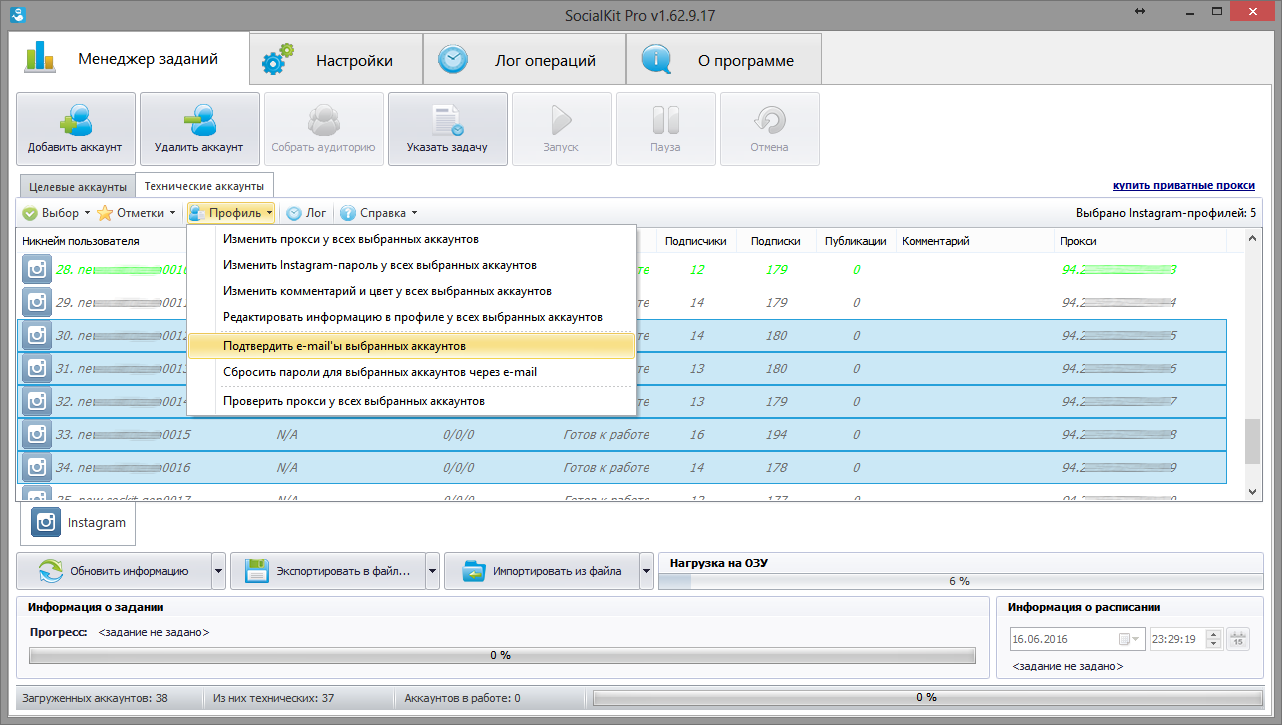Choose Изменить прокси у всех выбранных аккаунтов
Image resolution: width=1282 pixels, height=725 pixels.
pyautogui.click(x=411, y=239)
